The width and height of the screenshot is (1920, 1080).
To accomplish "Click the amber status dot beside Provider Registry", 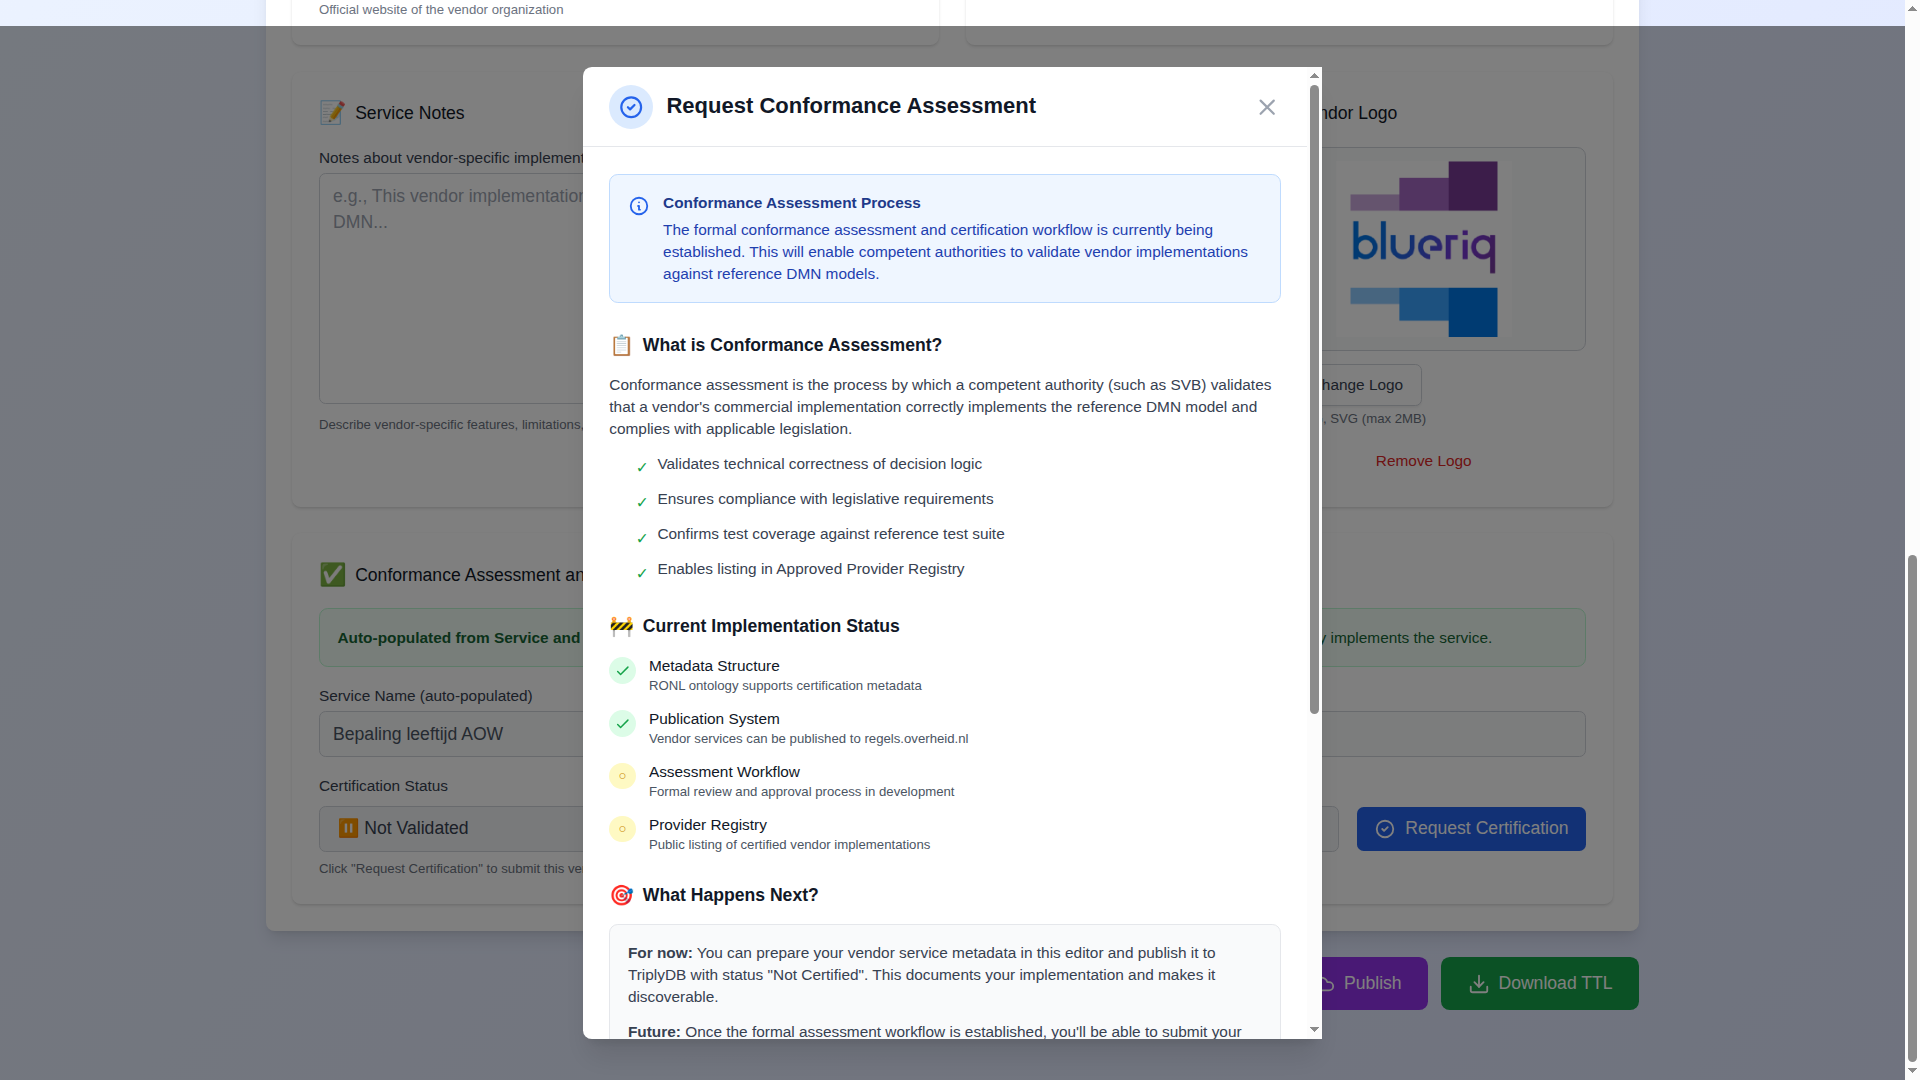I will pos(622,830).
